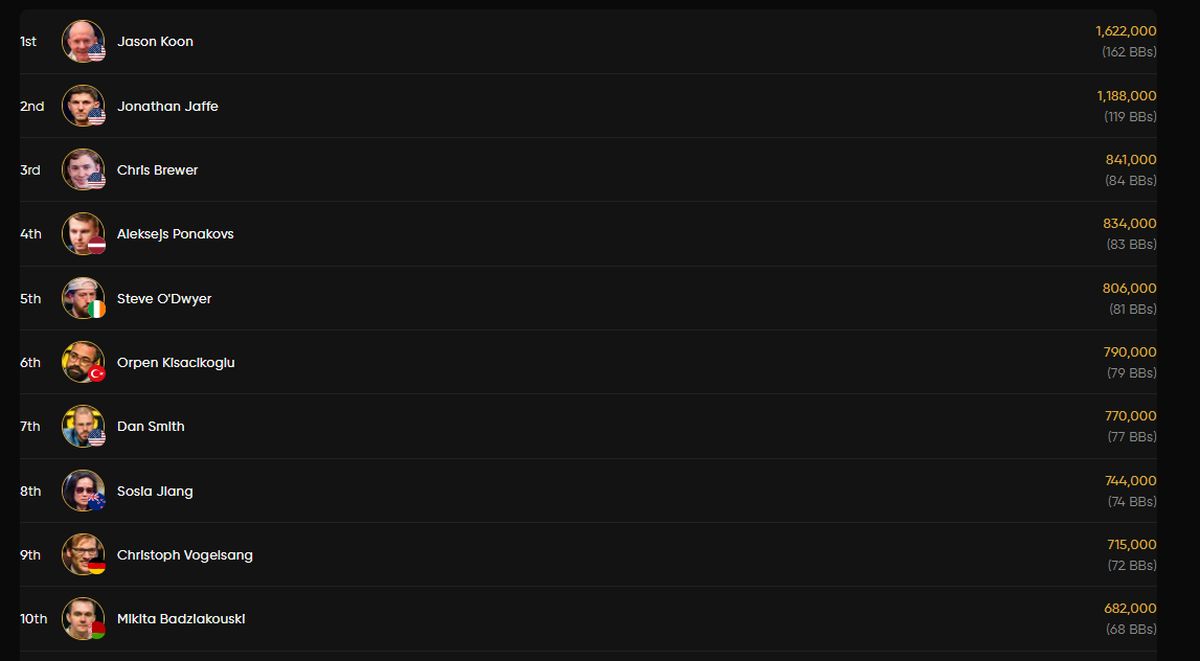Image resolution: width=1200 pixels, height=661 pixels.
Task: Click the Jason Koon player name
Action: pos(155,42)
